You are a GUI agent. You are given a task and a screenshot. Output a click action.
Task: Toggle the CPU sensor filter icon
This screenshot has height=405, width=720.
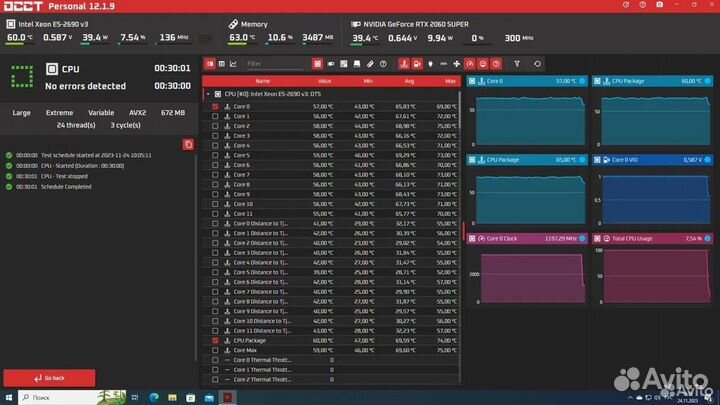click(x=317, y=64)
